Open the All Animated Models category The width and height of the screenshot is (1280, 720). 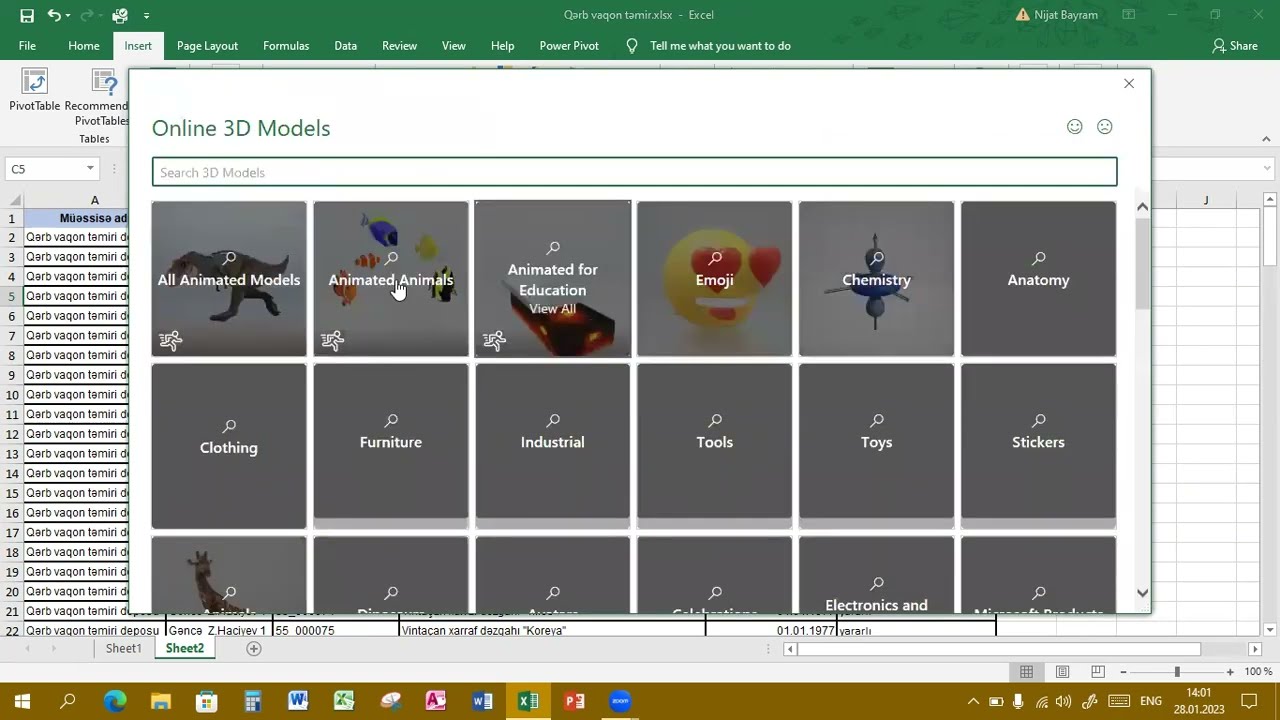tap(229, 279)
